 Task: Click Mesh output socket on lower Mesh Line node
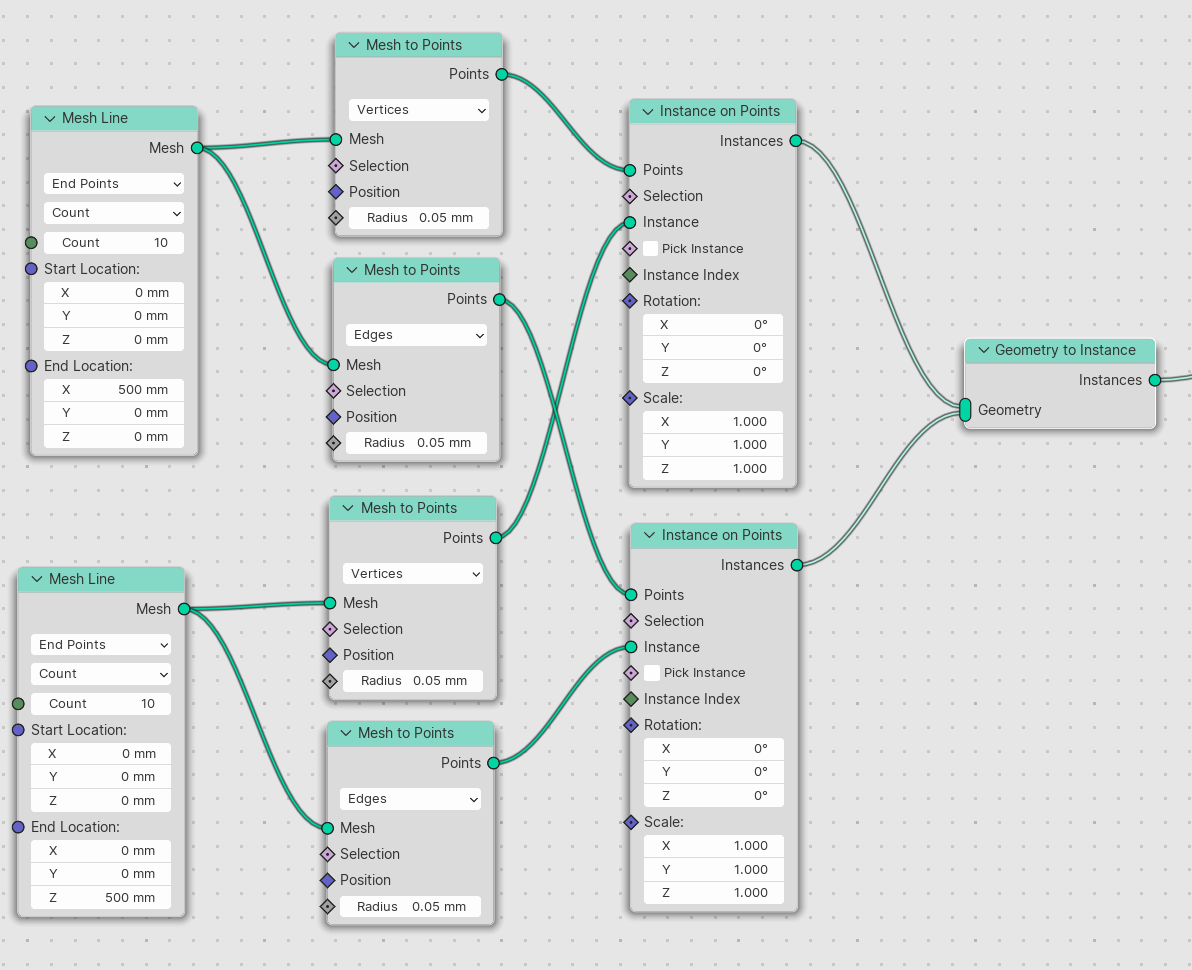point(184,609)
